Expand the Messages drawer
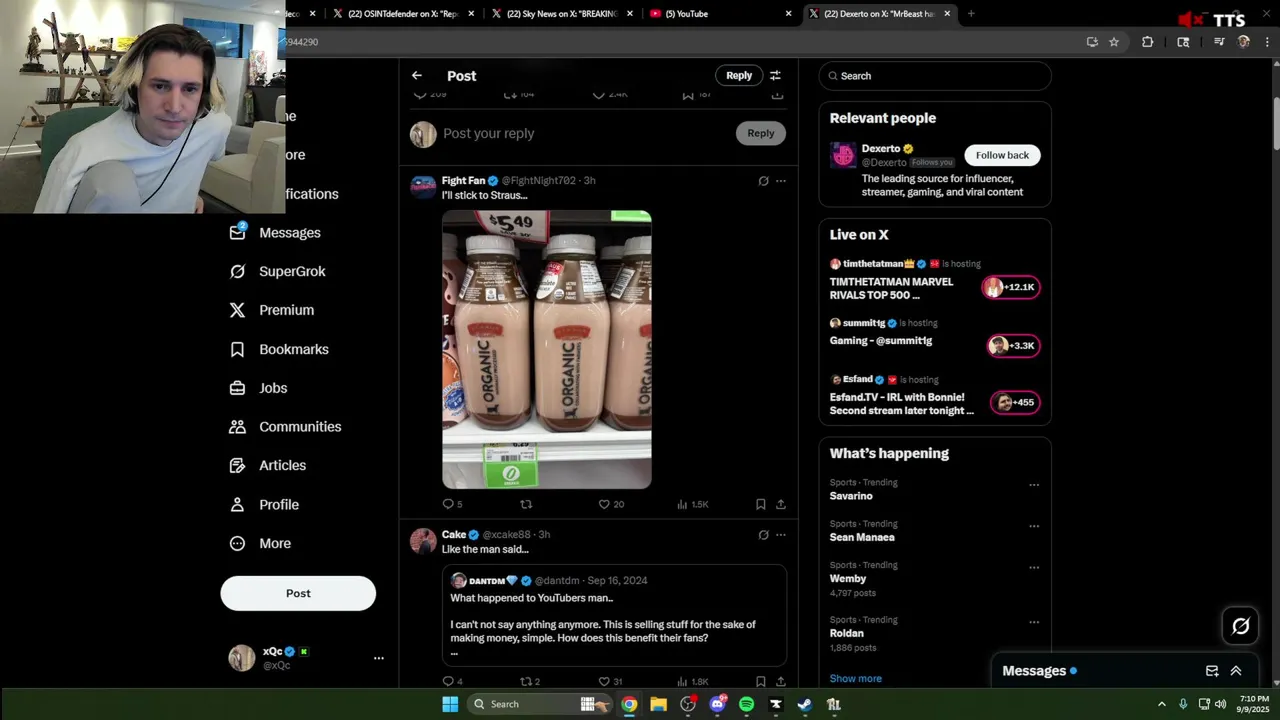Screen dimensions: 1280x720 coord(1236,671)
